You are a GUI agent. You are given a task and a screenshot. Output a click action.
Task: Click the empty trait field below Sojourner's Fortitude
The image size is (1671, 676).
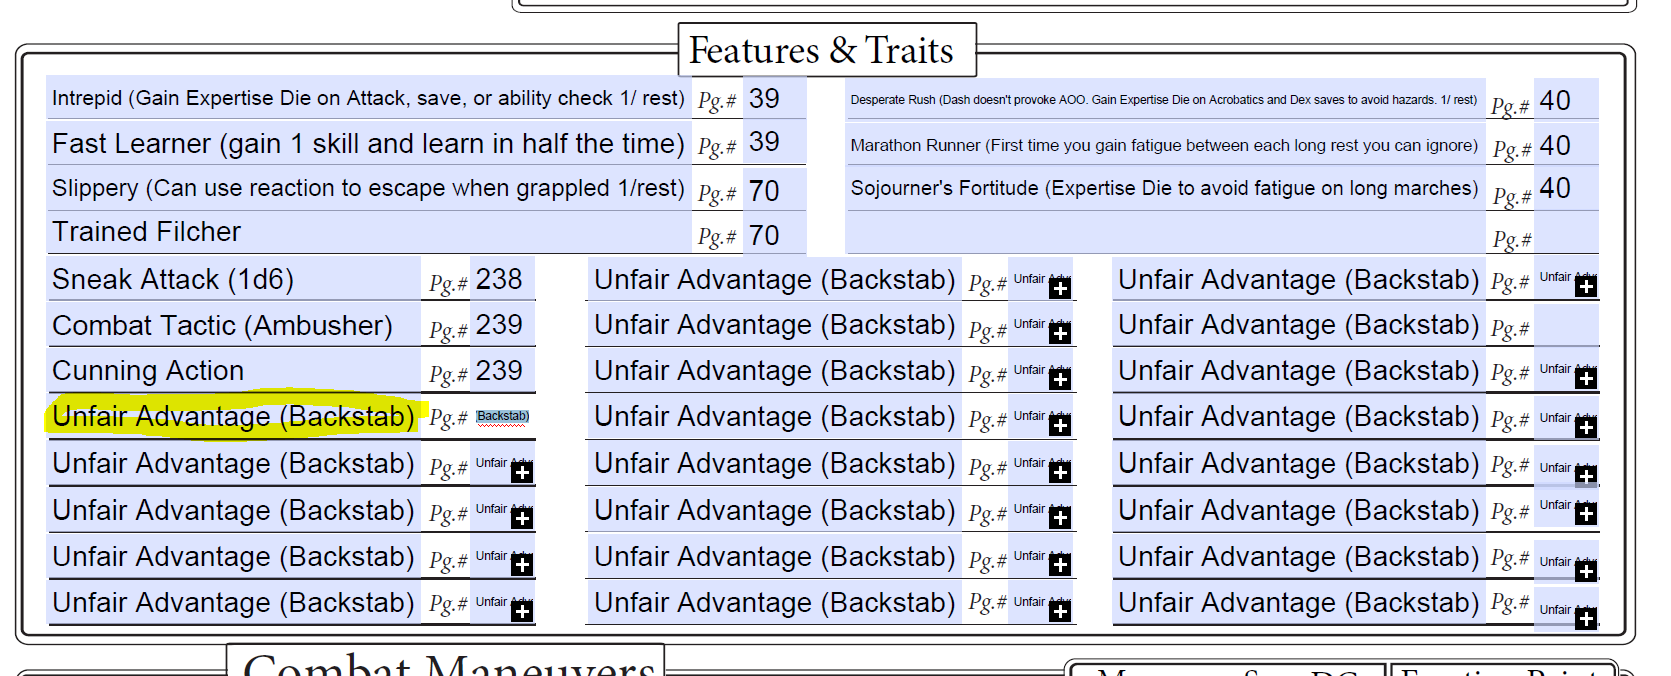click(x=1164, y=233)
